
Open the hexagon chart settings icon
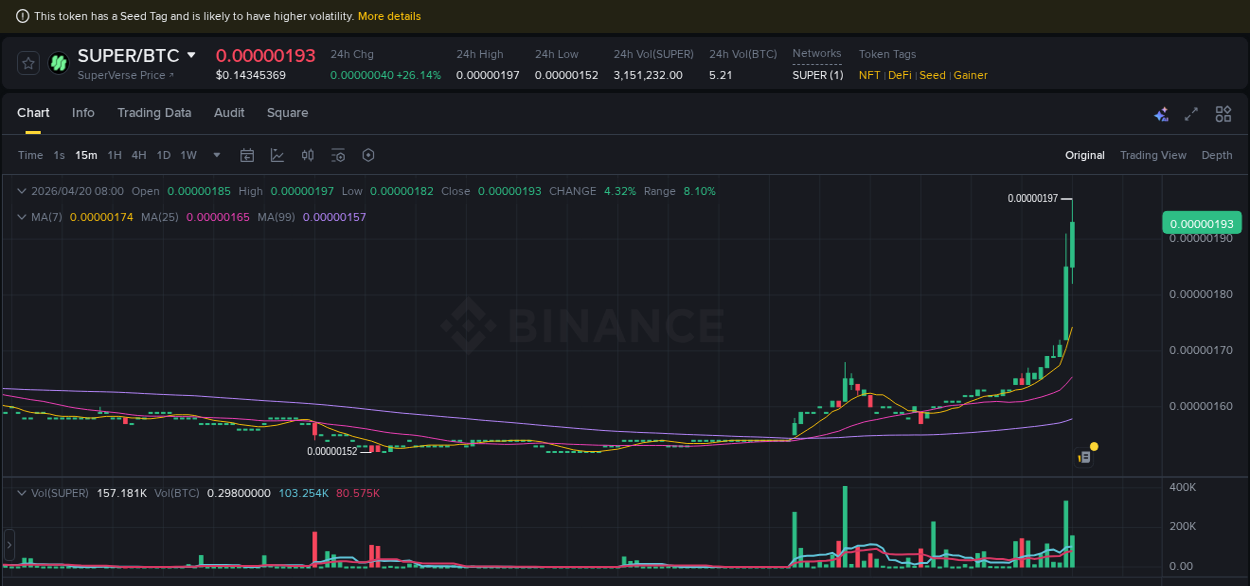coord(368,155)
